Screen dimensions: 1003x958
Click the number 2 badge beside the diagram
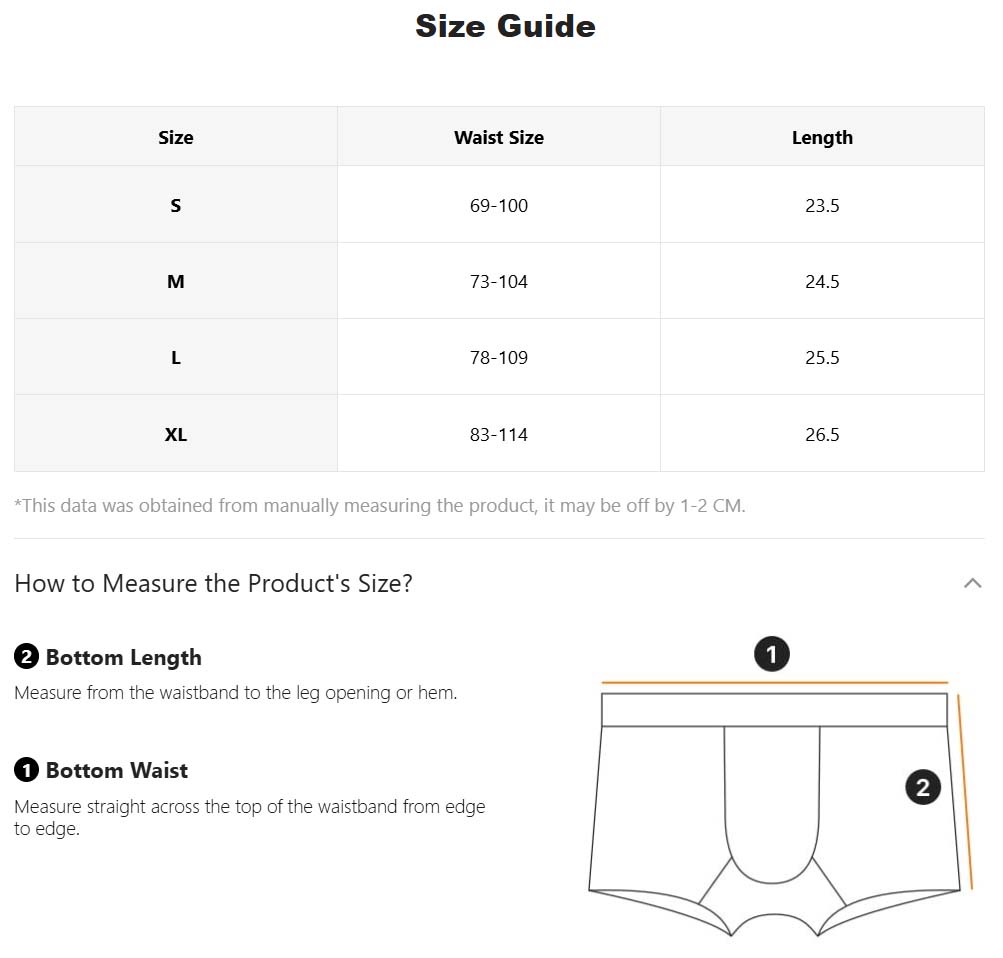923,787
